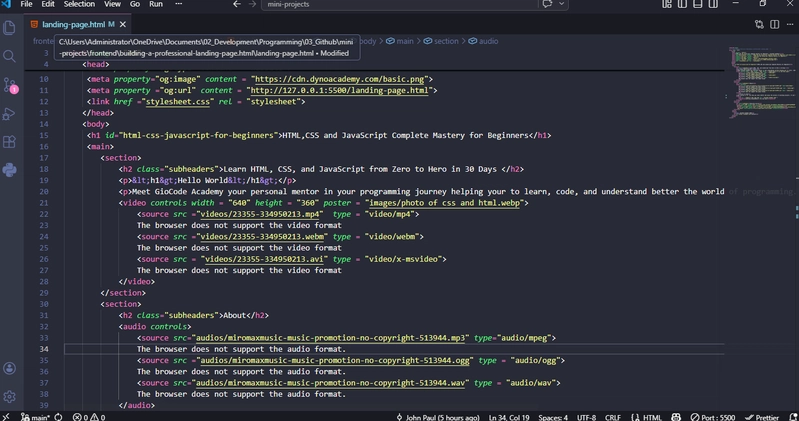Open the Extensions view
The height and width of the screenshot is (421, 799).
pyautogui.click(x=9, y=142)
